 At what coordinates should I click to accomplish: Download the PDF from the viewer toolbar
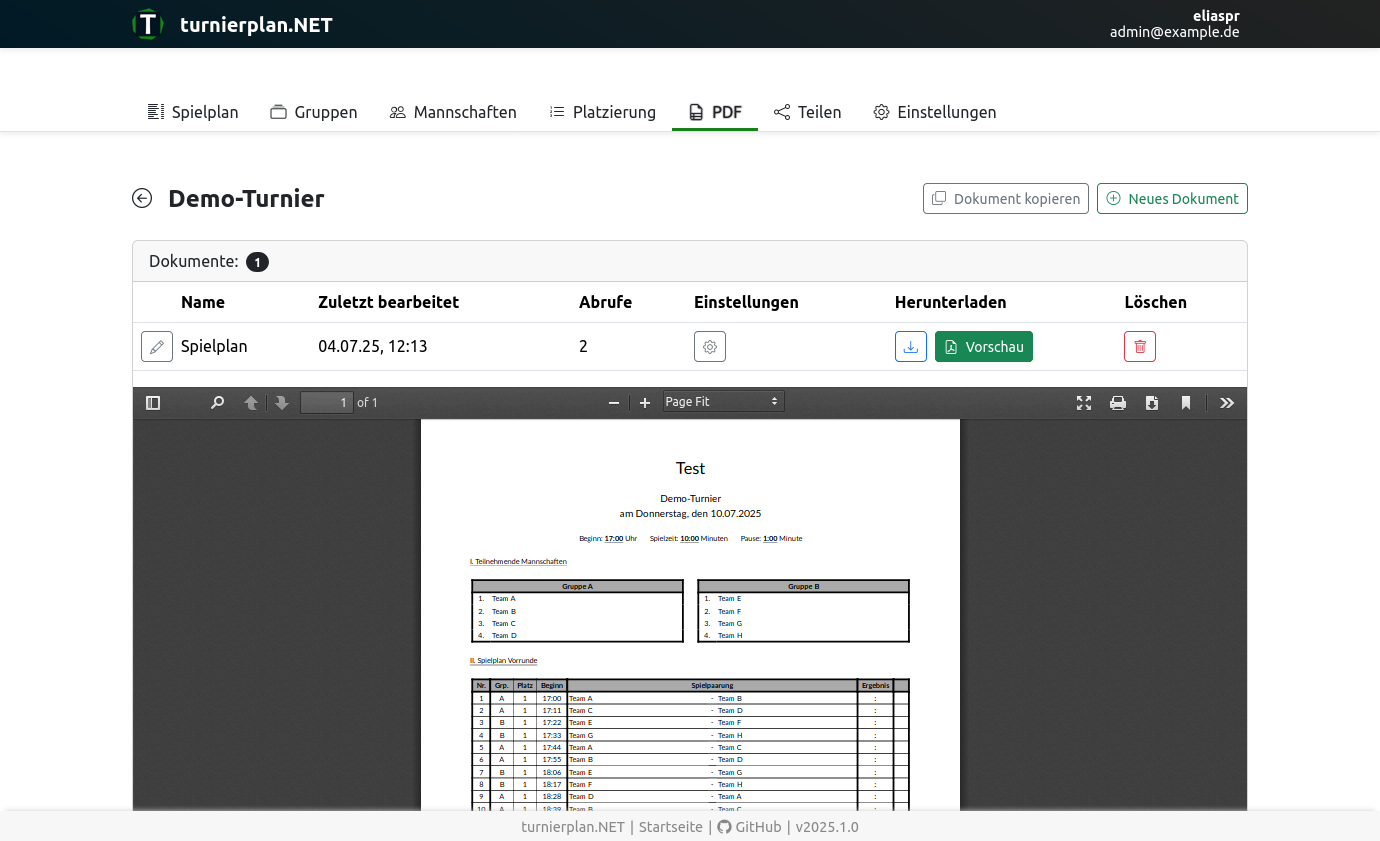point(1152,402)
